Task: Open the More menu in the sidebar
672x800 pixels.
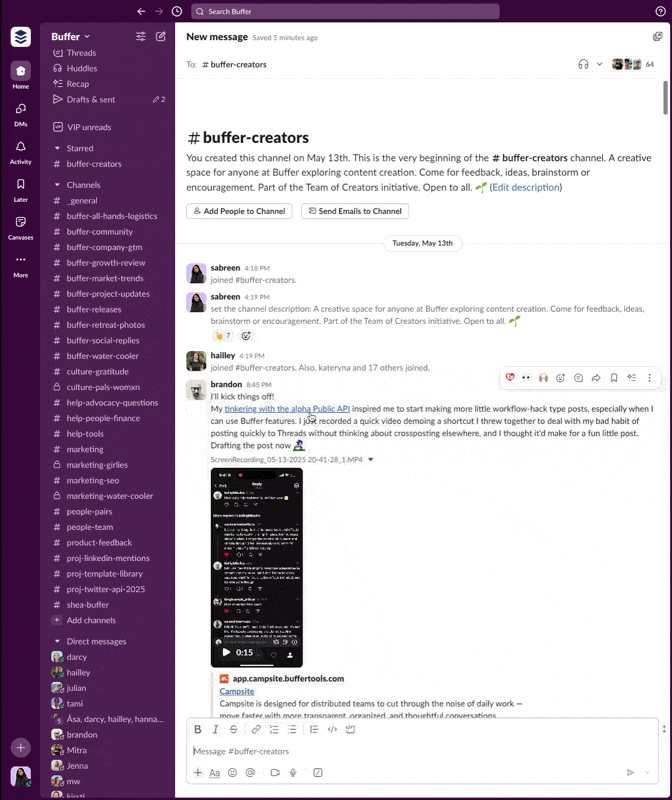Action: (x=20, y=265)
